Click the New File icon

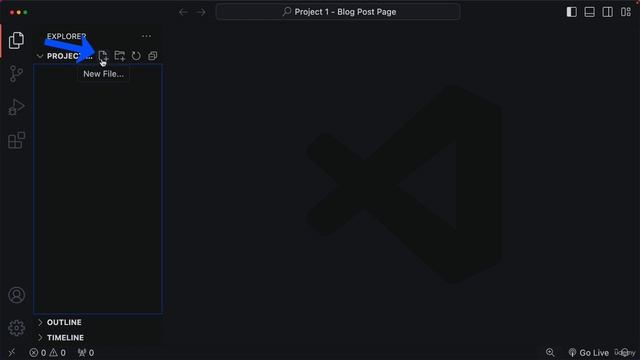(103, 56)
